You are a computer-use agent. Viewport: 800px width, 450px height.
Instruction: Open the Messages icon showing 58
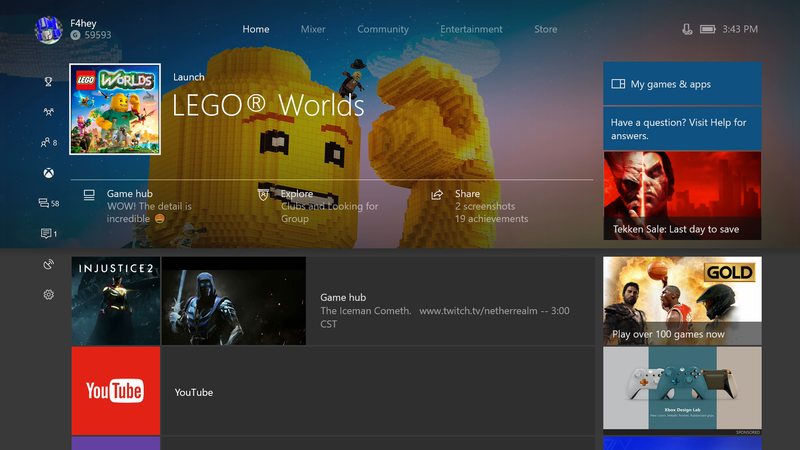point(49,203)
